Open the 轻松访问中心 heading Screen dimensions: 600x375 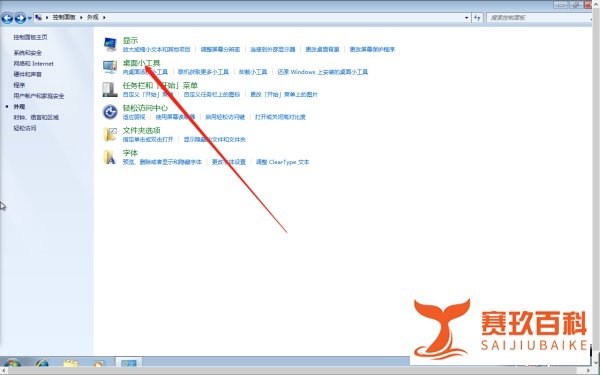145,108
